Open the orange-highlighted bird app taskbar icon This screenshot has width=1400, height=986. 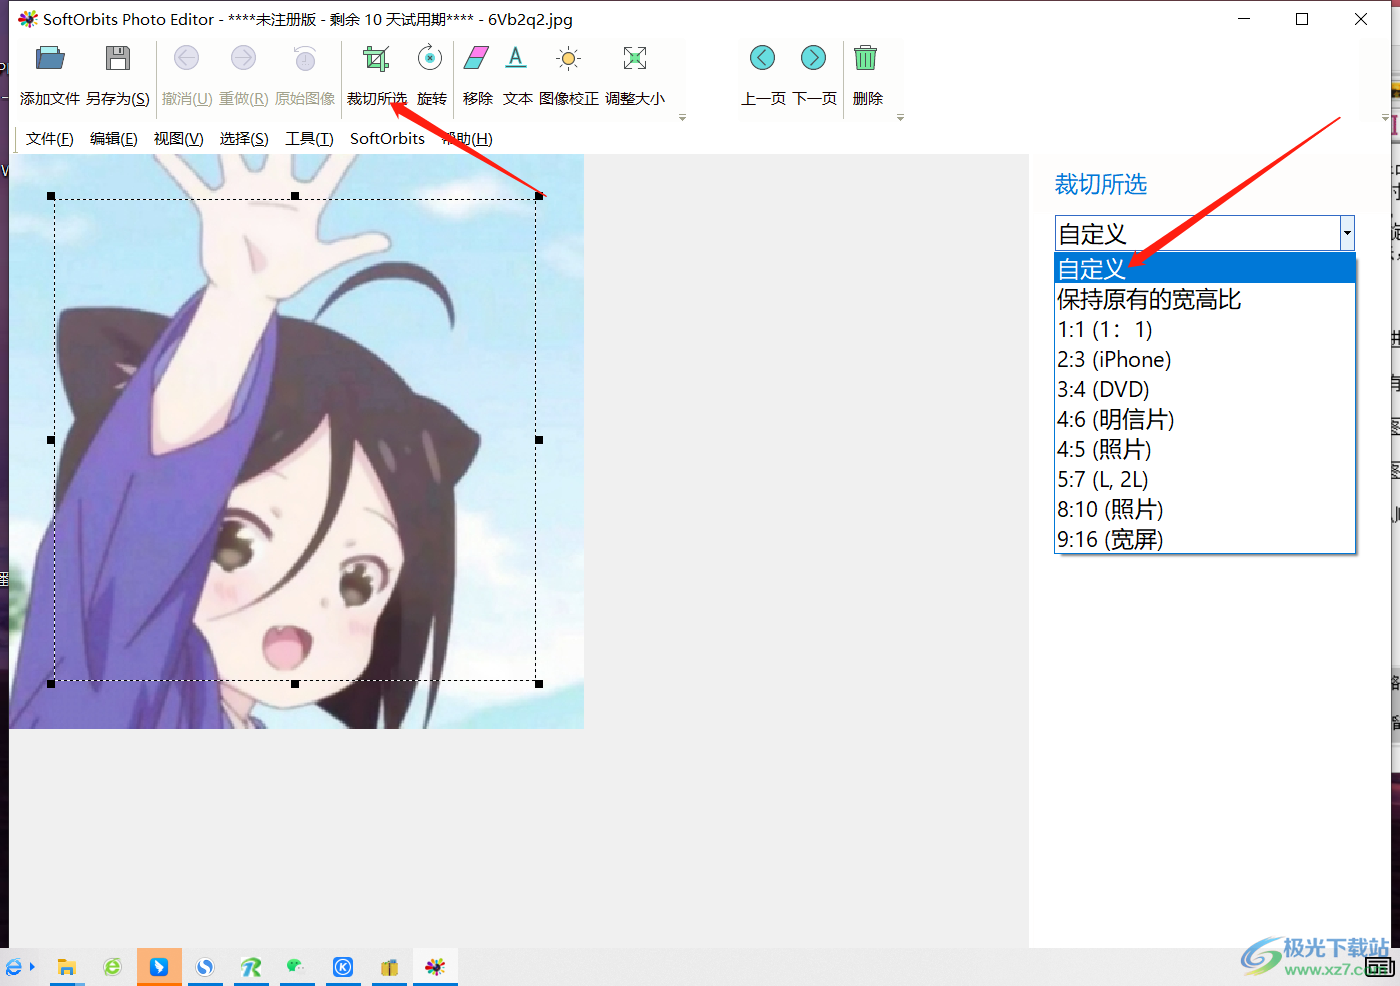[159, 967]
